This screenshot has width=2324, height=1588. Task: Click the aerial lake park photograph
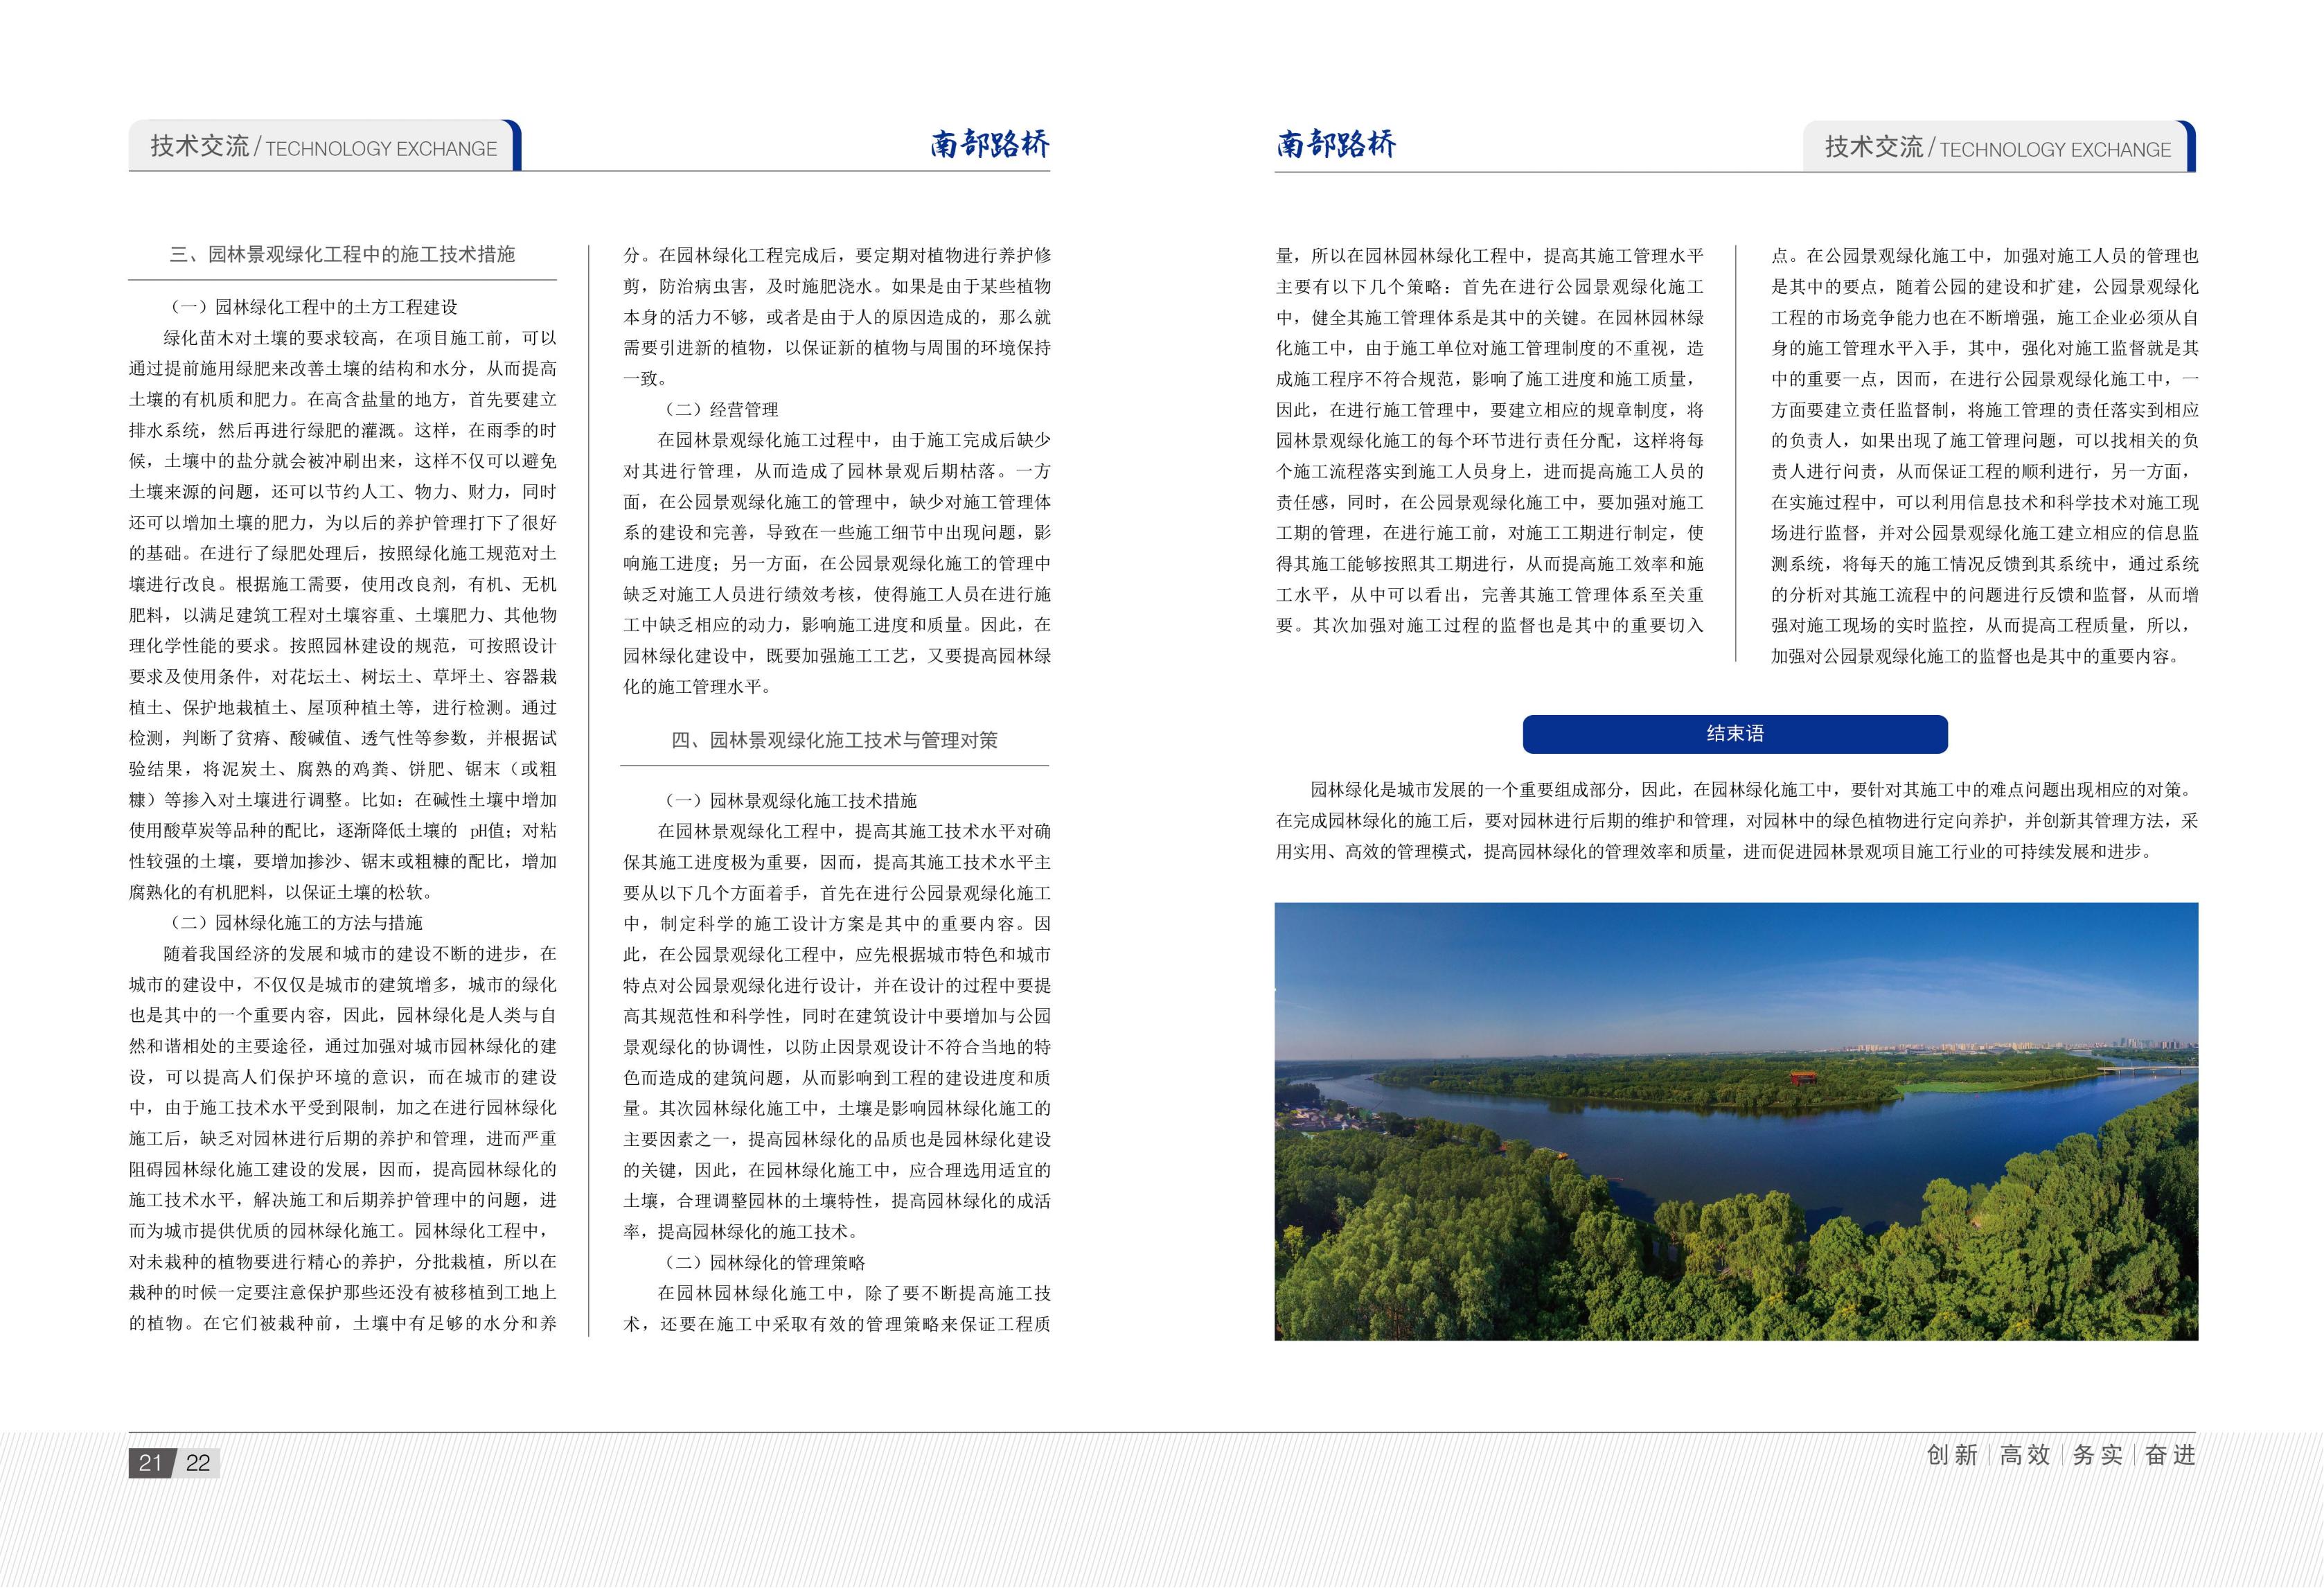point(1736,1121)
